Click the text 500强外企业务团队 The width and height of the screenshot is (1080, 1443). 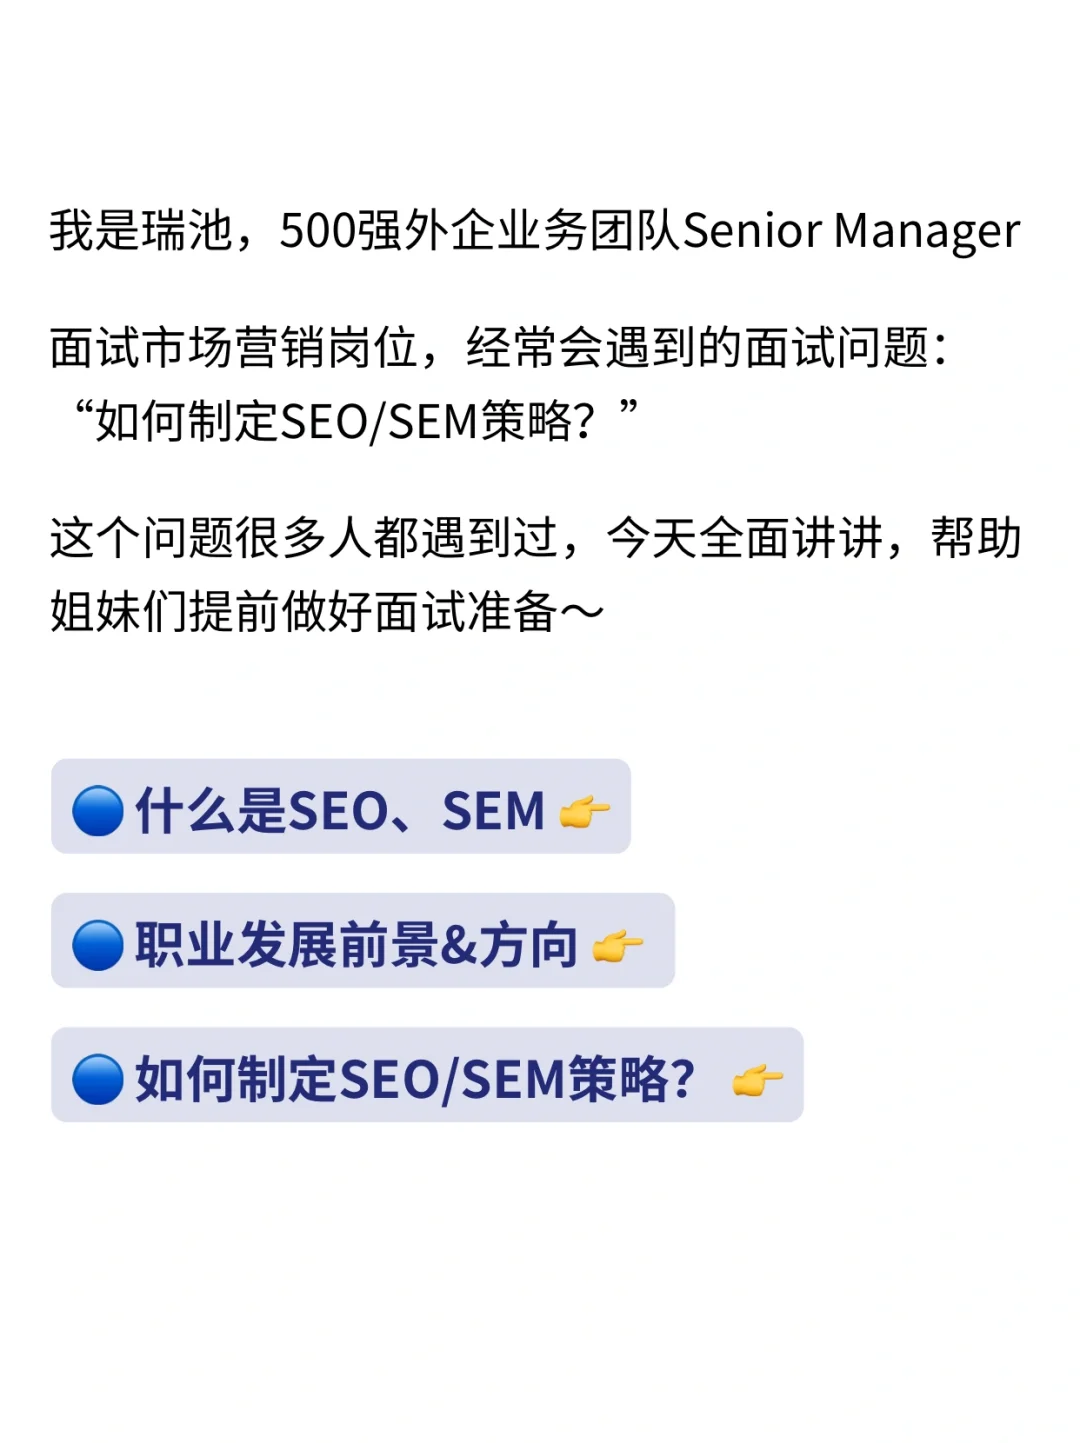[480, 231]
